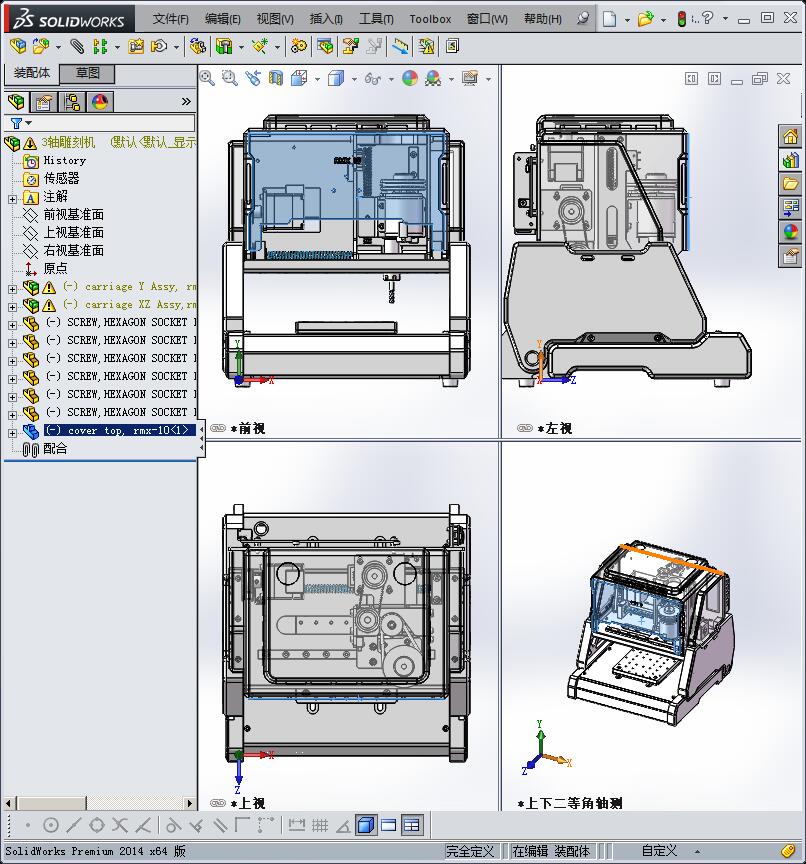The width and height of the screenshot is (806, 864).
Task: Click the Previous View icon
Action: pos(253,78)
